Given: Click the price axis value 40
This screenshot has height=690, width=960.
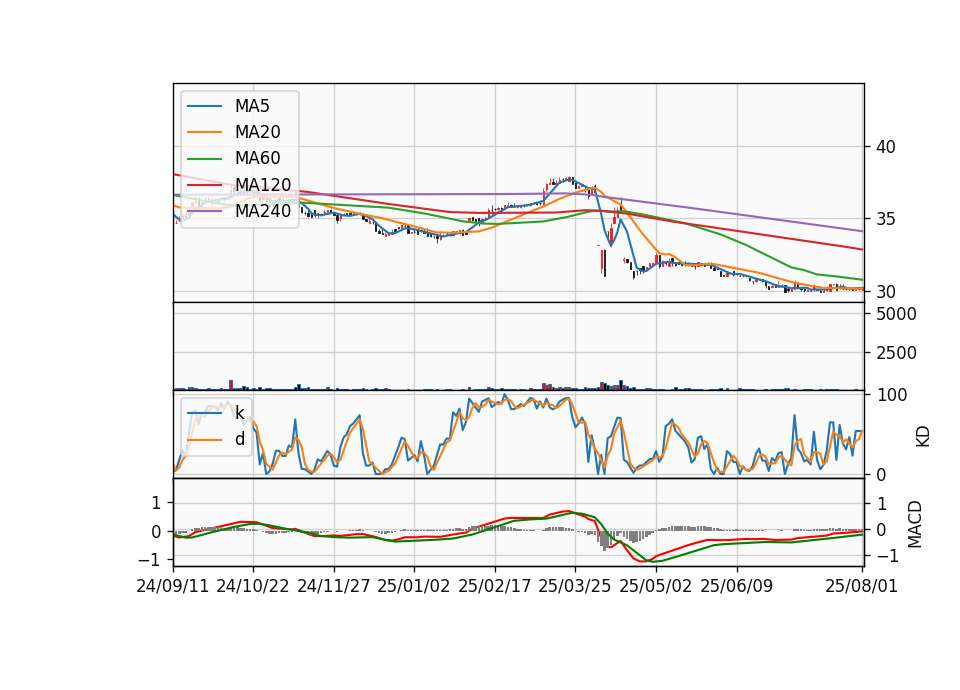Looking at the screenshot, I should [x=886, y=147].
